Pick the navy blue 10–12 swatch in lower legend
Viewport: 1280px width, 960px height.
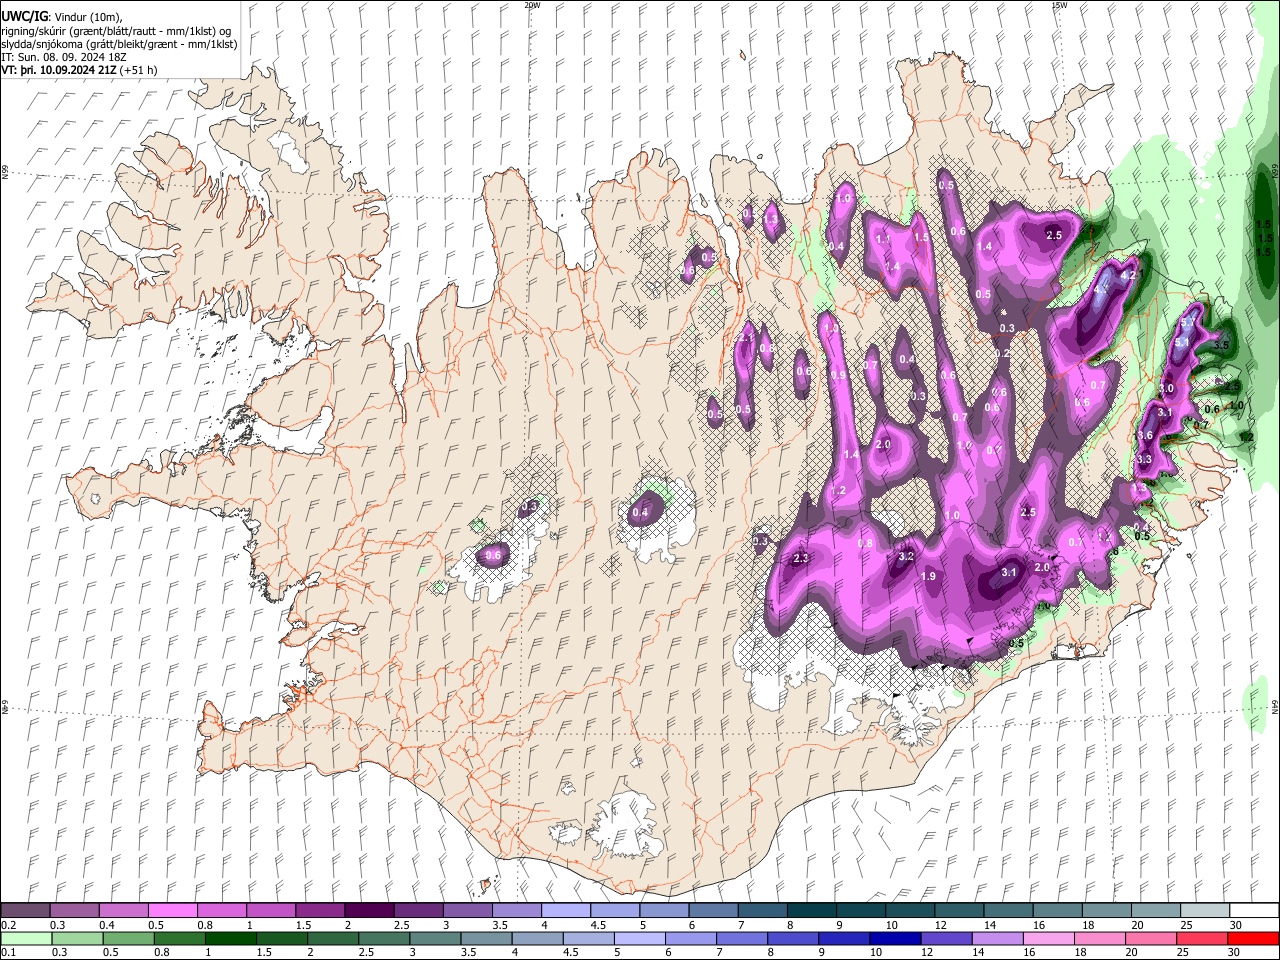[895, 938]
